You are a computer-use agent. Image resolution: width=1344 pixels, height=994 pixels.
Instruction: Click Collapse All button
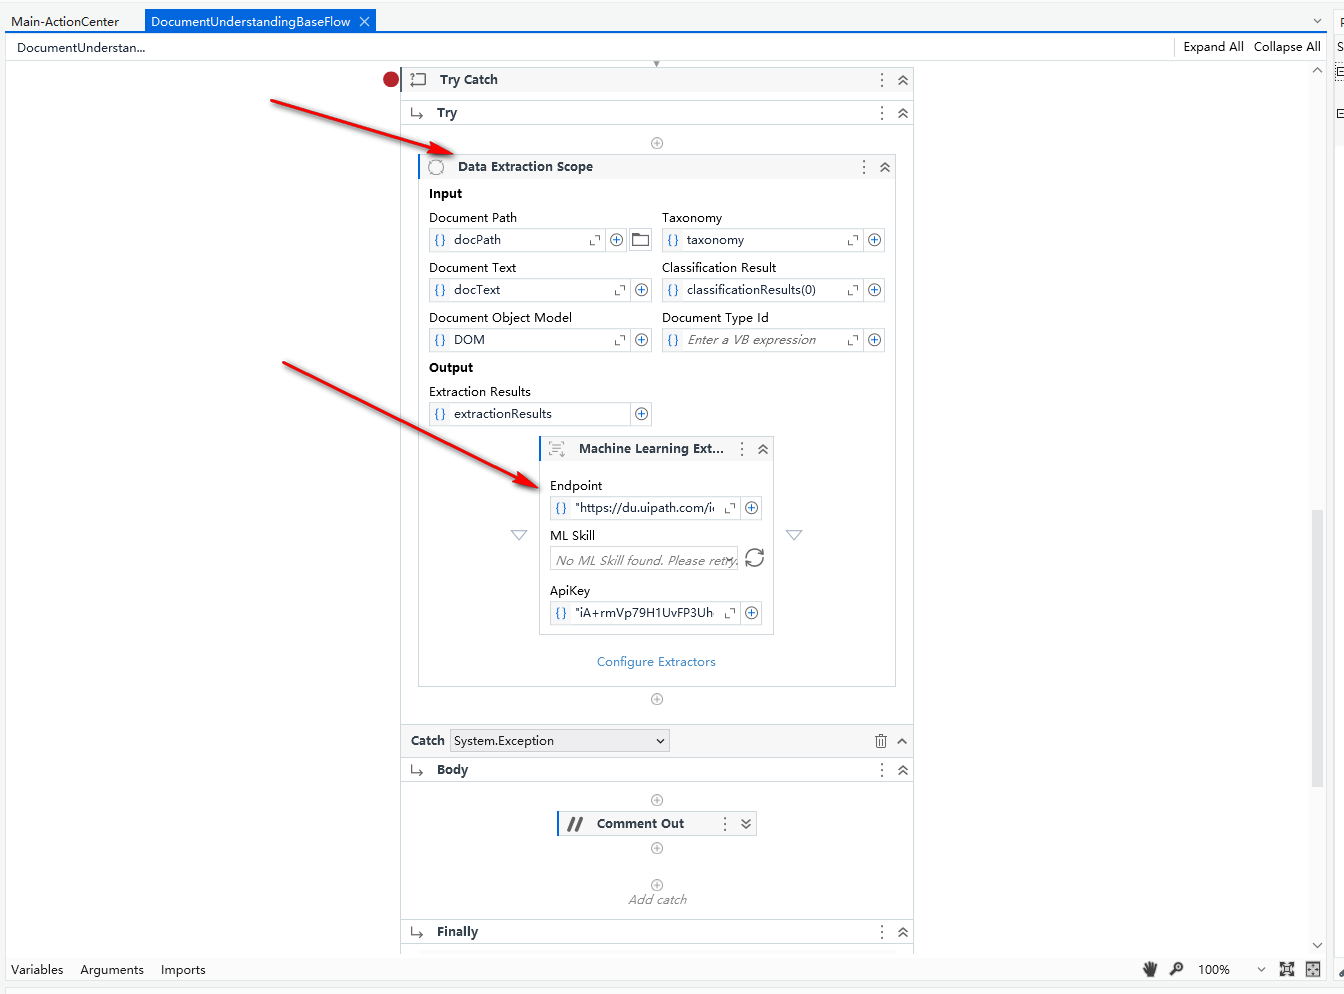coord(1287,47)
